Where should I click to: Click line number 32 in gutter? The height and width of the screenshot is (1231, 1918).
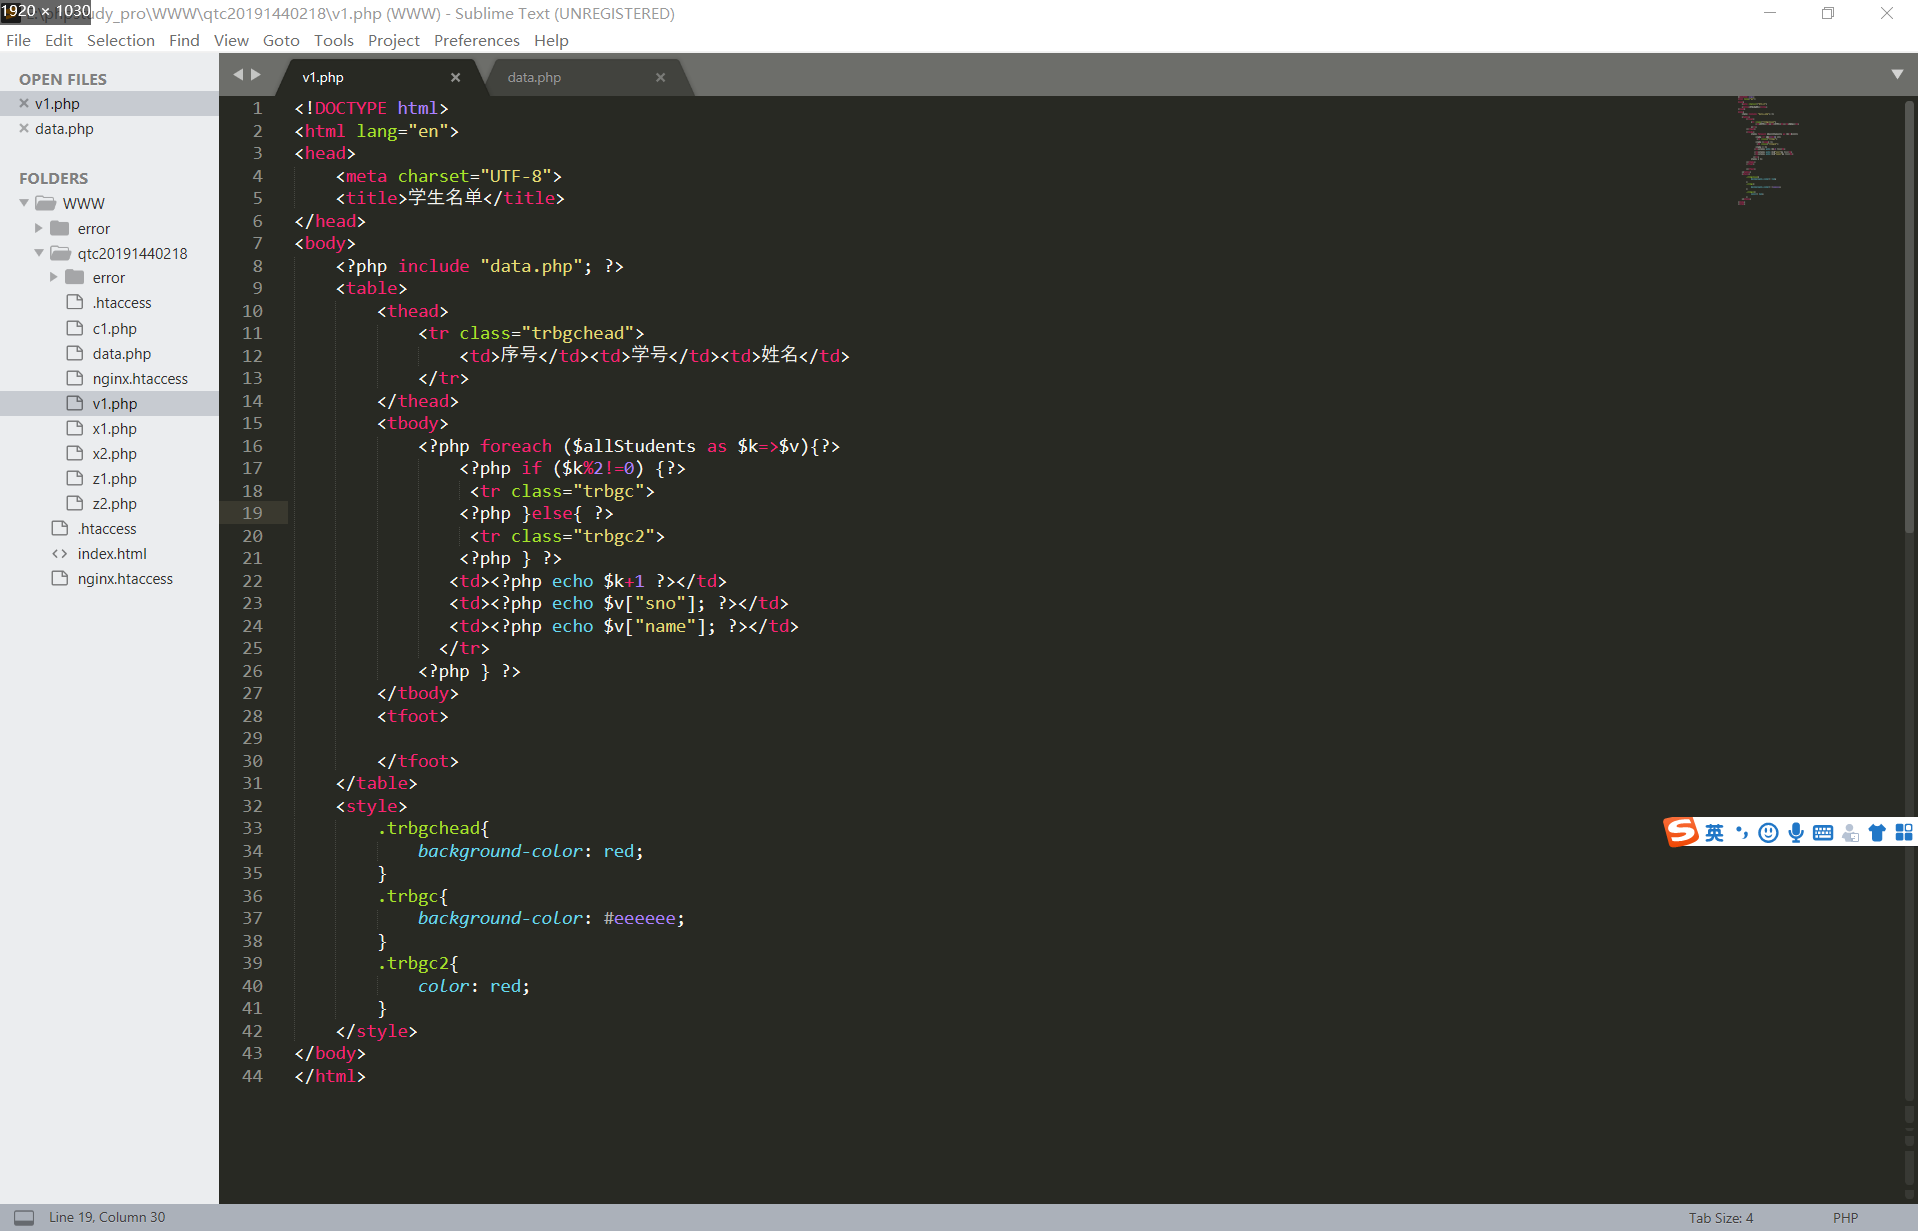[x=252, y=806]
